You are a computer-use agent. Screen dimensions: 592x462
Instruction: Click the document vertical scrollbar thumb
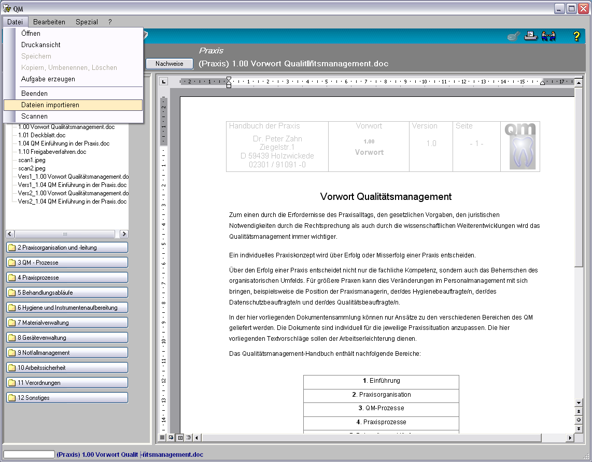[578, 177]
